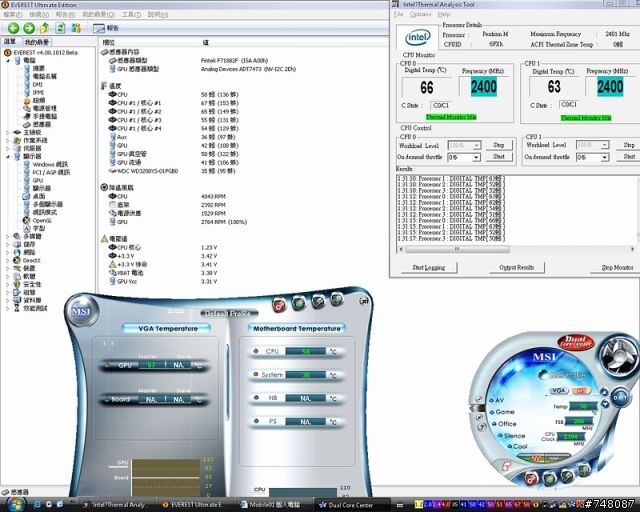This screenshot has height=512, width=640.
Task: Click the Stop Monitor button
Action: (x=617, y=267)
